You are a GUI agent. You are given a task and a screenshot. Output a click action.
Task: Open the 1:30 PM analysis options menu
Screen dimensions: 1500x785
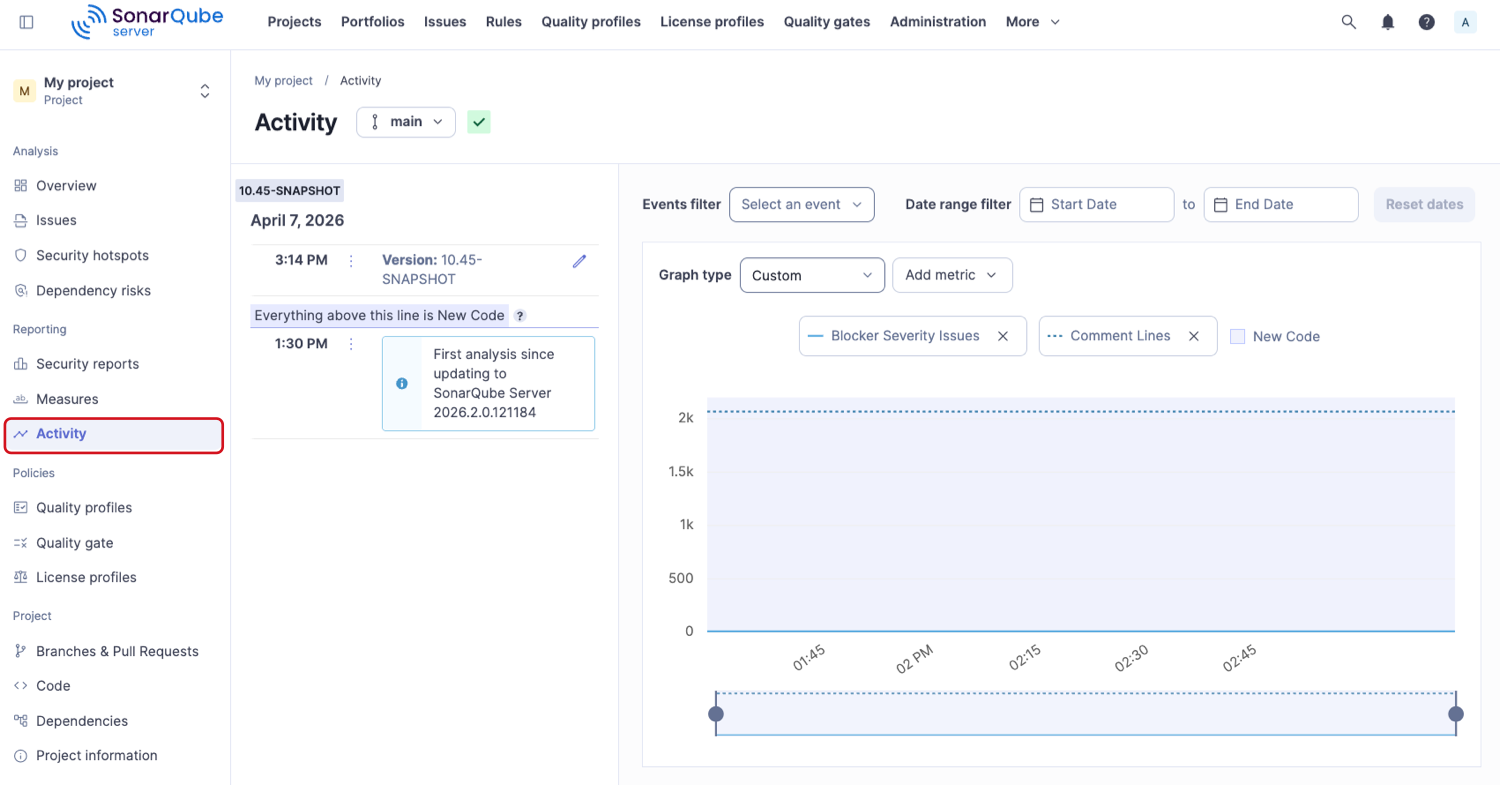pyautogui.click(x=351, y=344)
